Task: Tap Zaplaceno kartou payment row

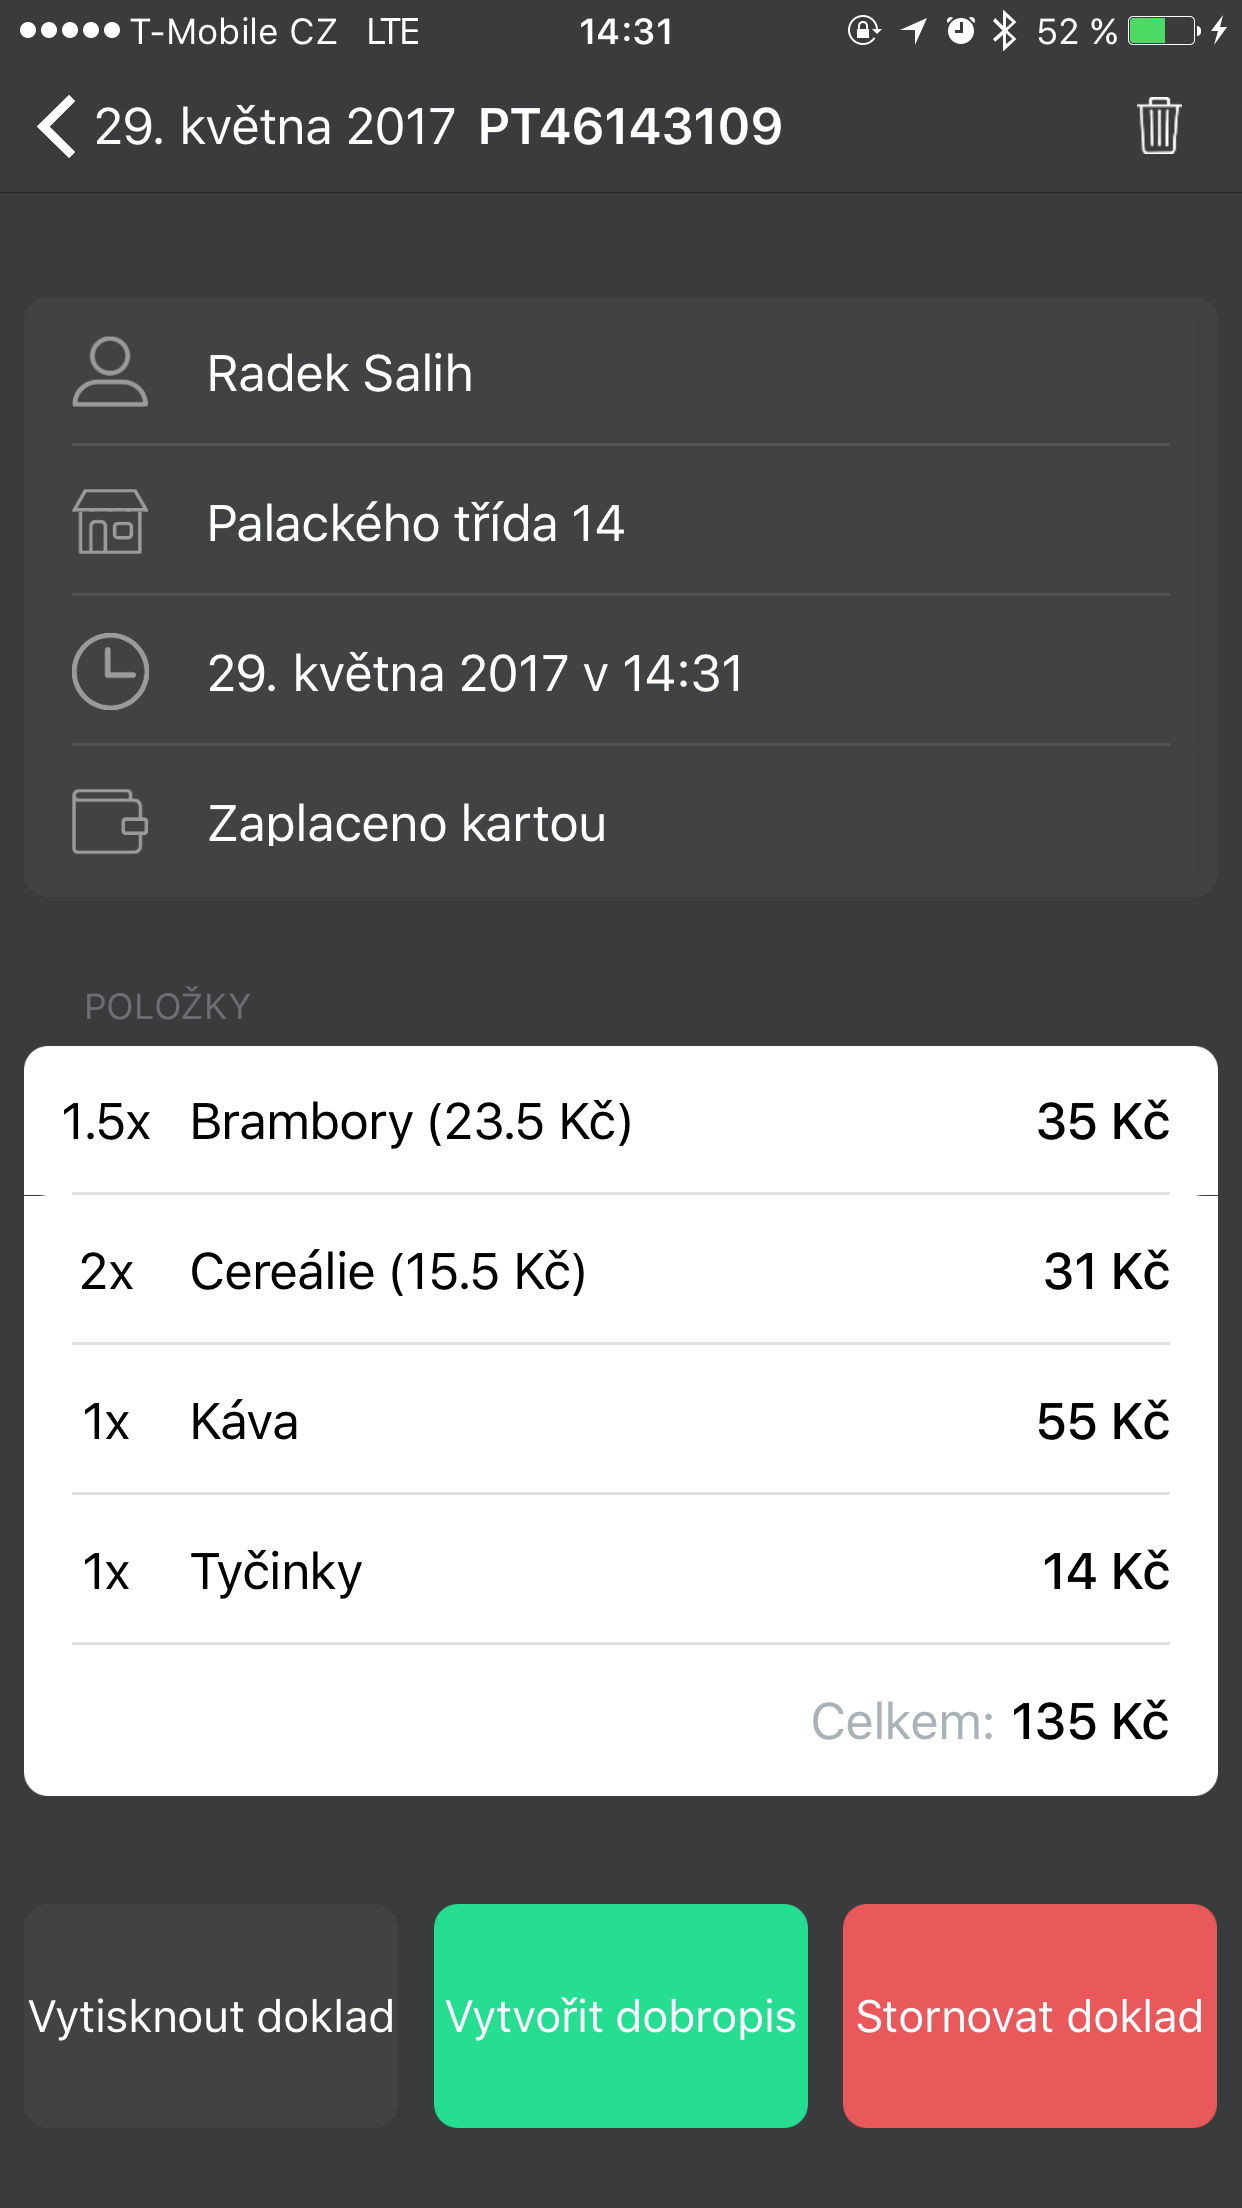Action: coord(407,824)
